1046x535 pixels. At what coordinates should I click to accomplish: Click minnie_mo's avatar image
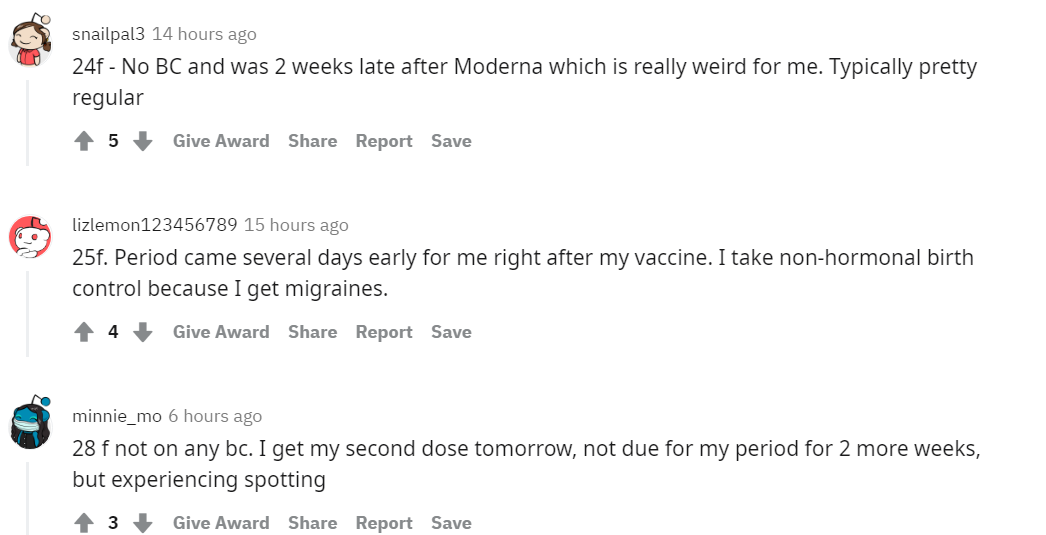tap(29, 423)
